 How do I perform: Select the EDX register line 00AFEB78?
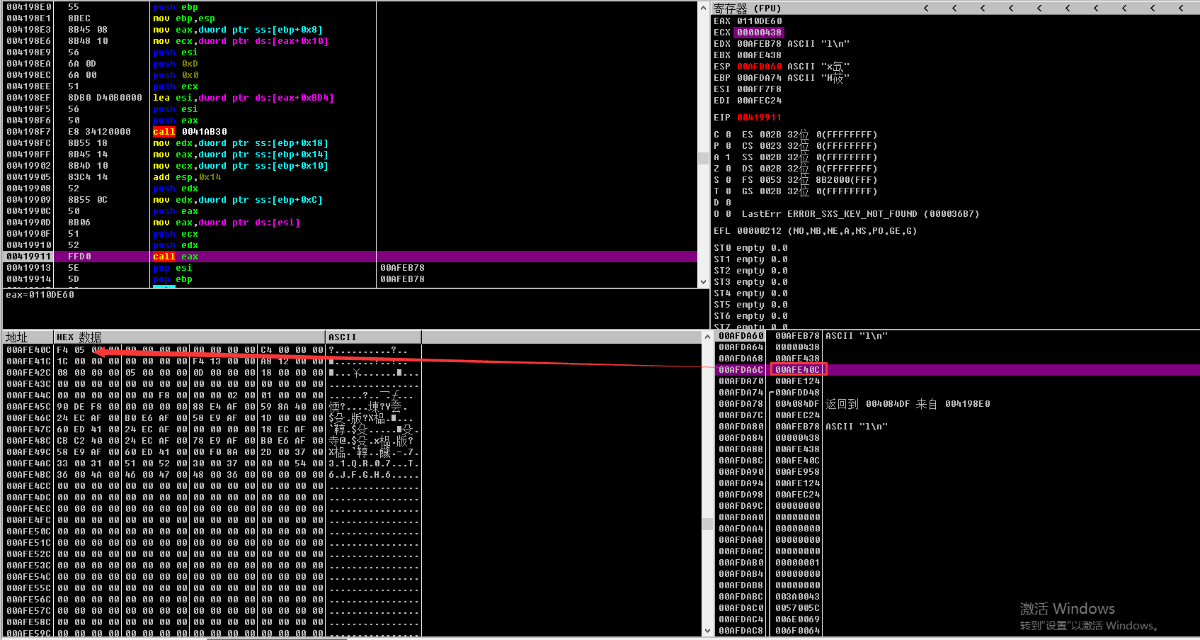tap(783, 43)
